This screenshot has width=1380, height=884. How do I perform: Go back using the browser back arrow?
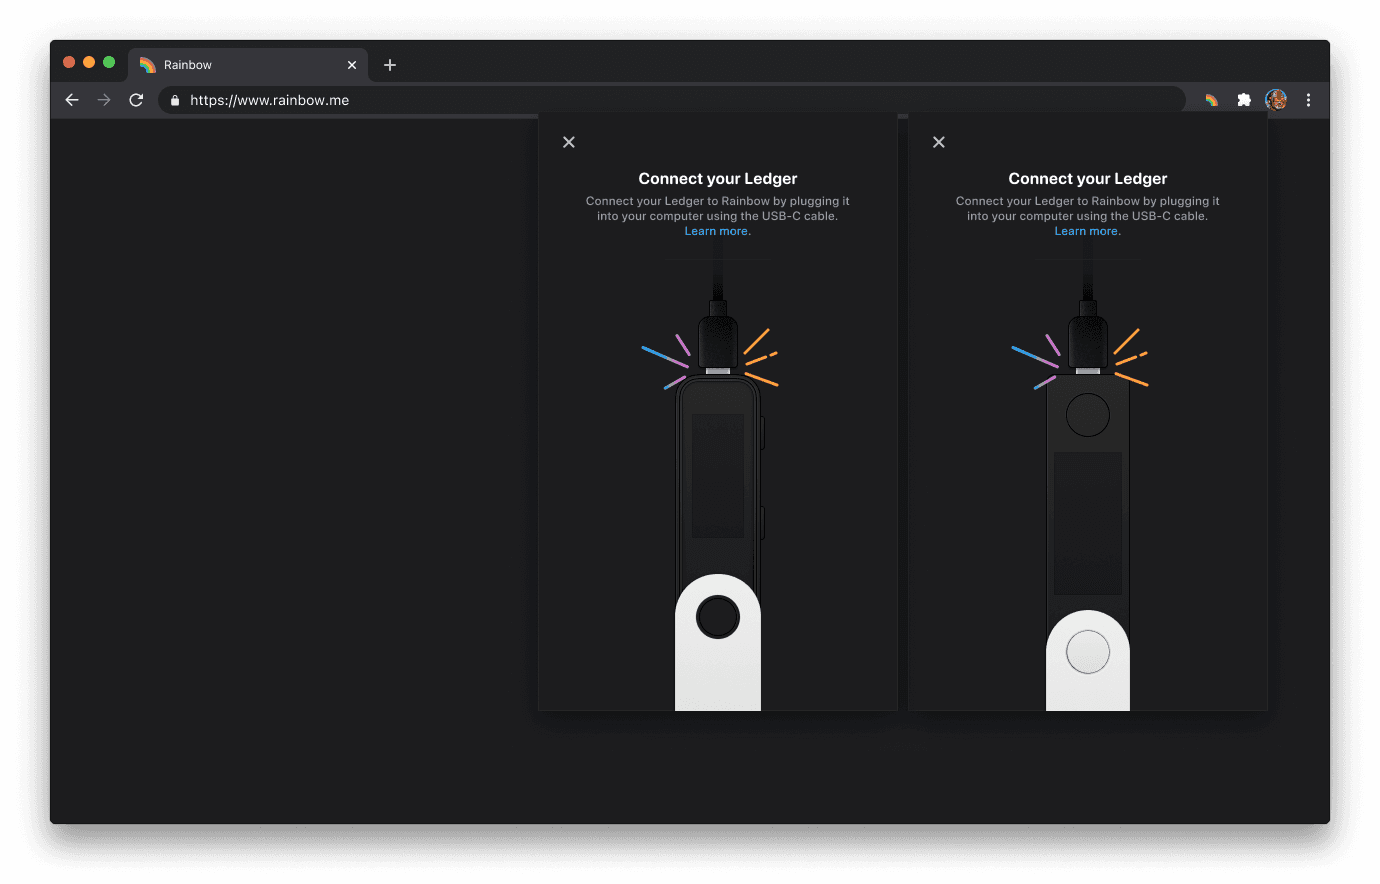72,100
